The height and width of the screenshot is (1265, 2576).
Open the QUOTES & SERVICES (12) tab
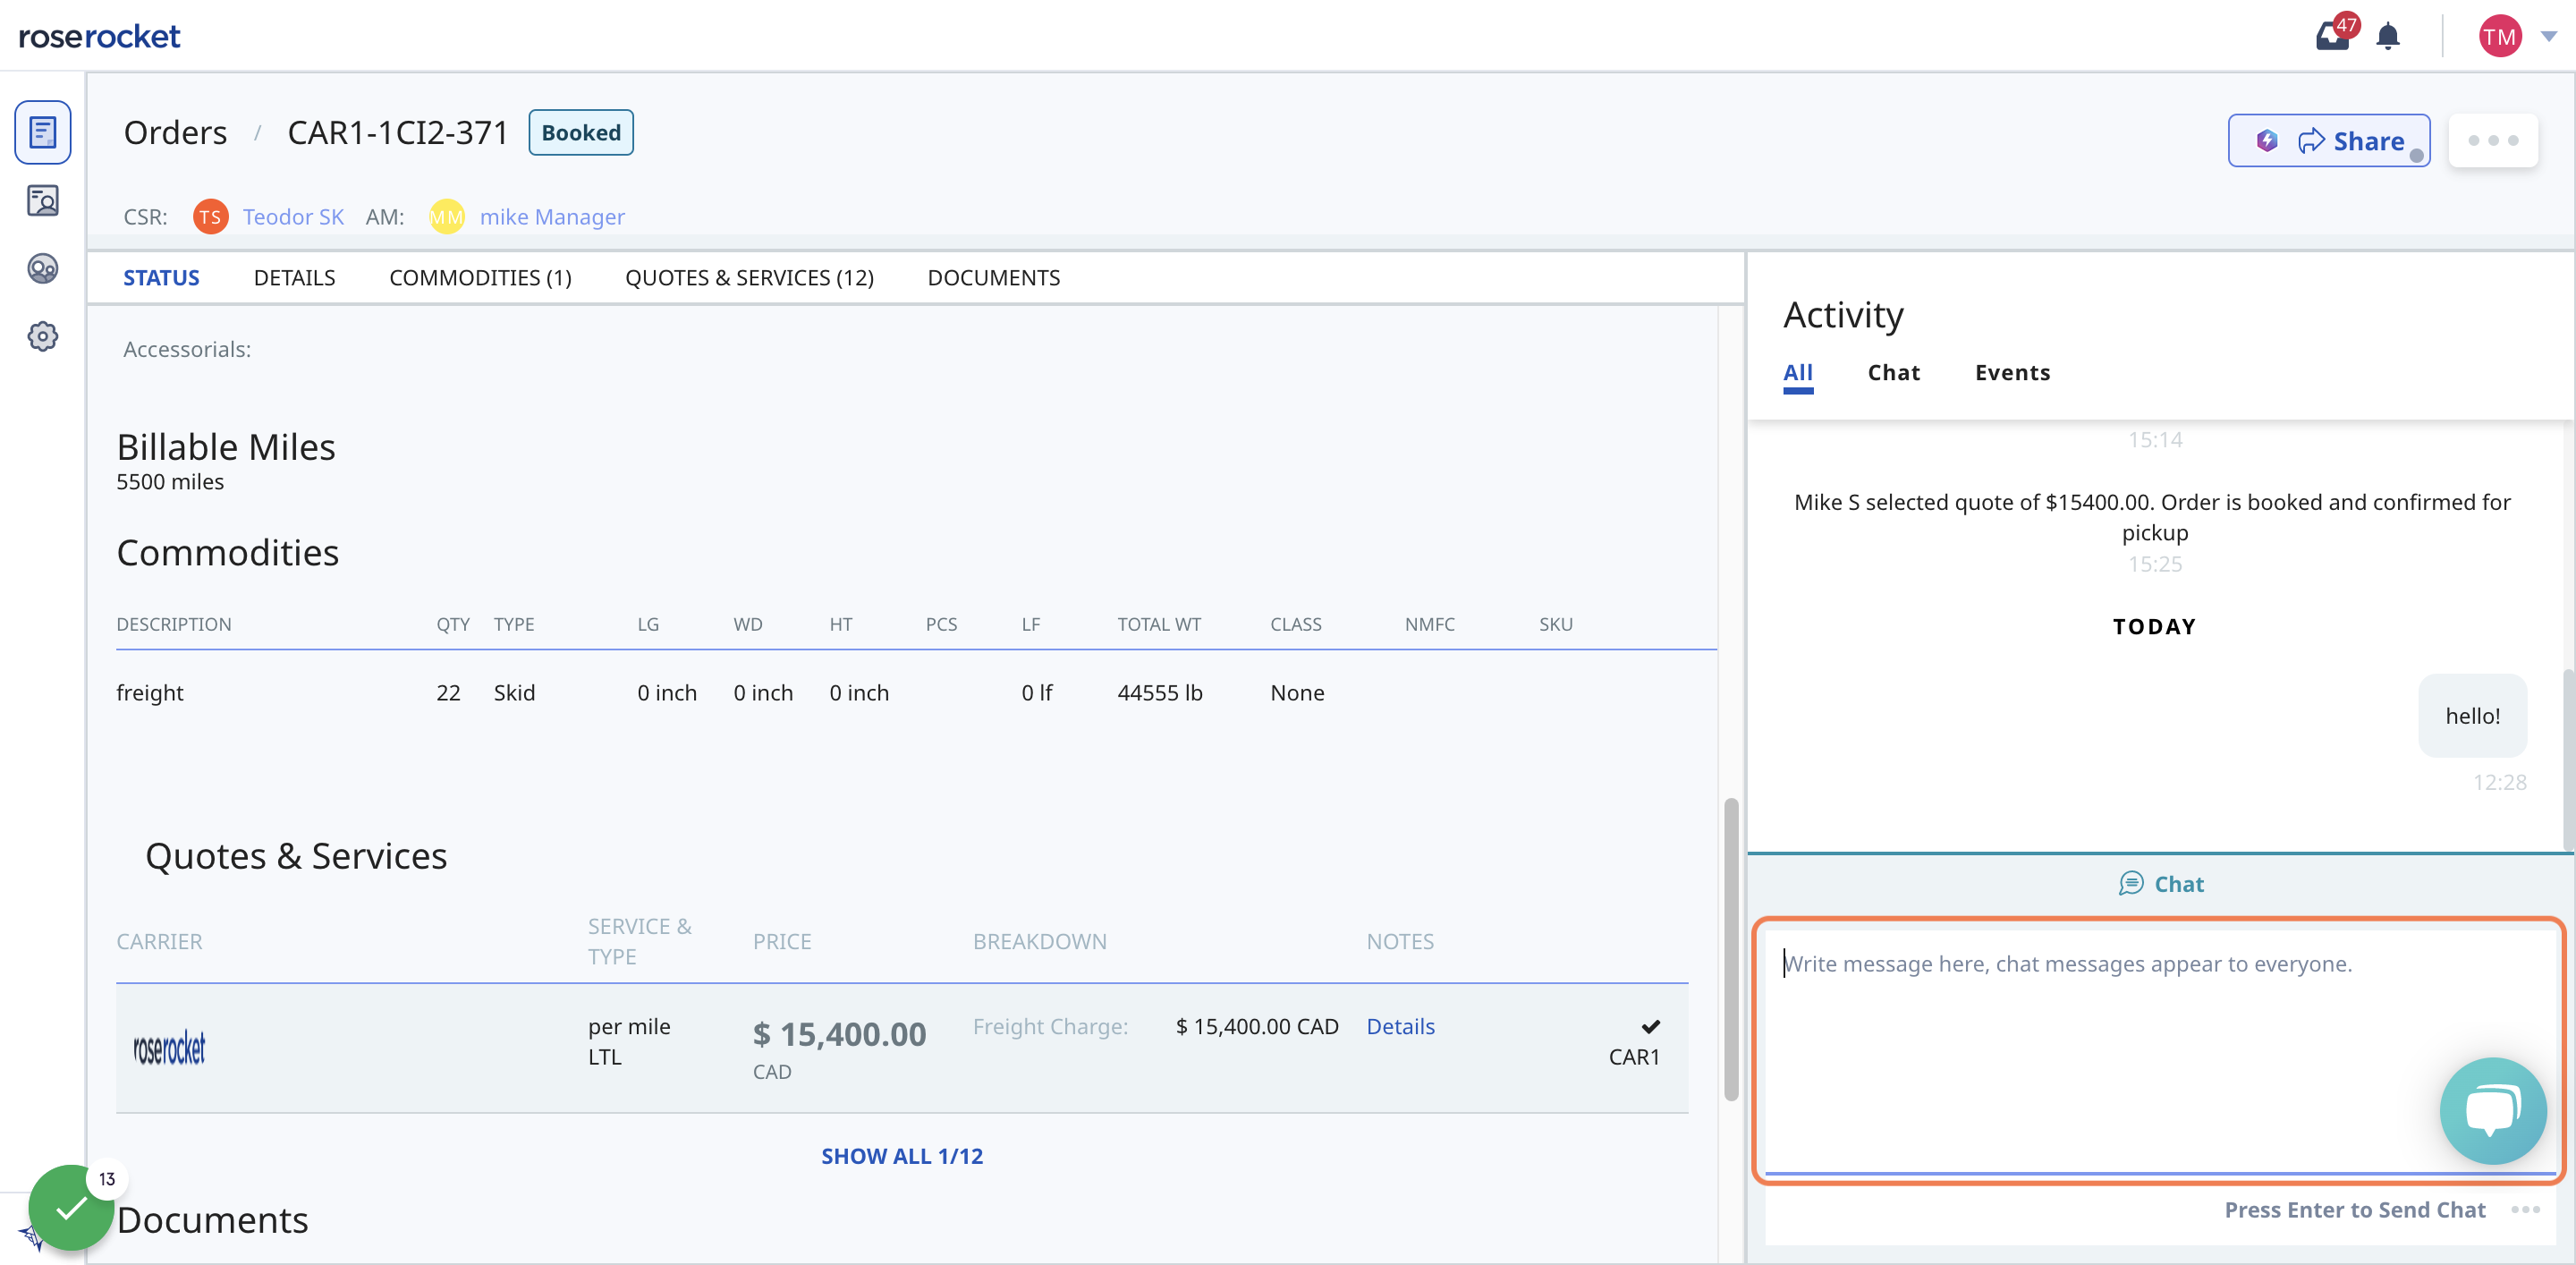(749, 278)
